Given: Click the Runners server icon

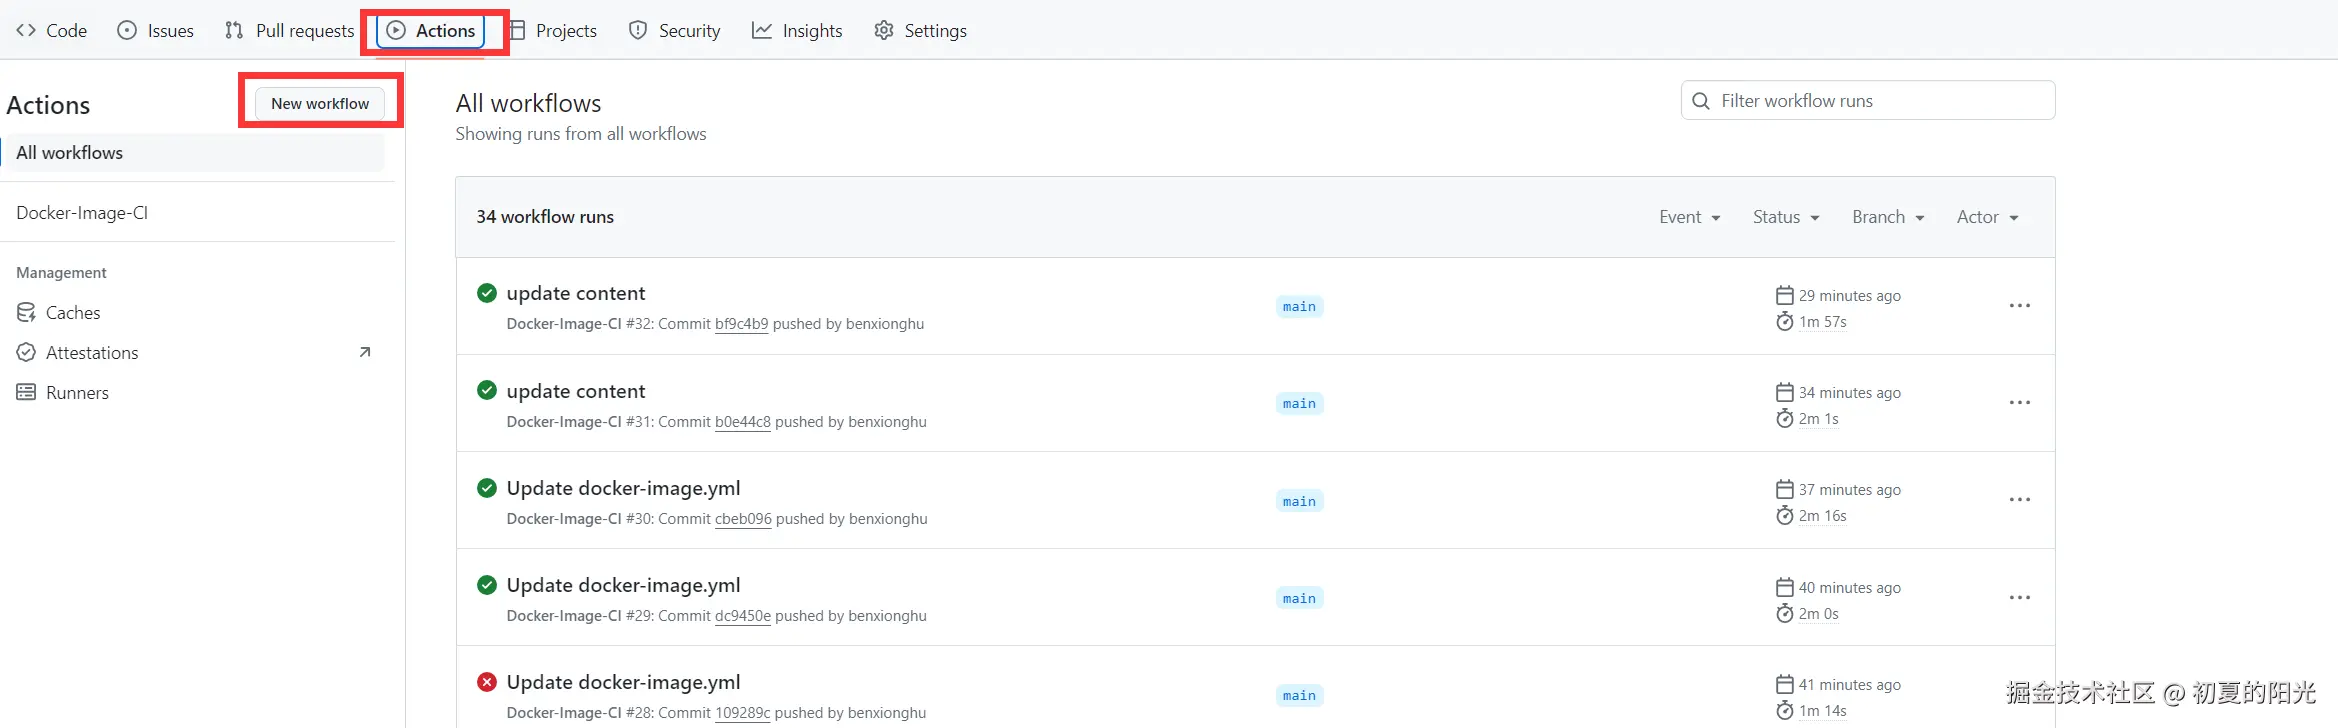Looking at the screenshot, I should pos(26,393).
